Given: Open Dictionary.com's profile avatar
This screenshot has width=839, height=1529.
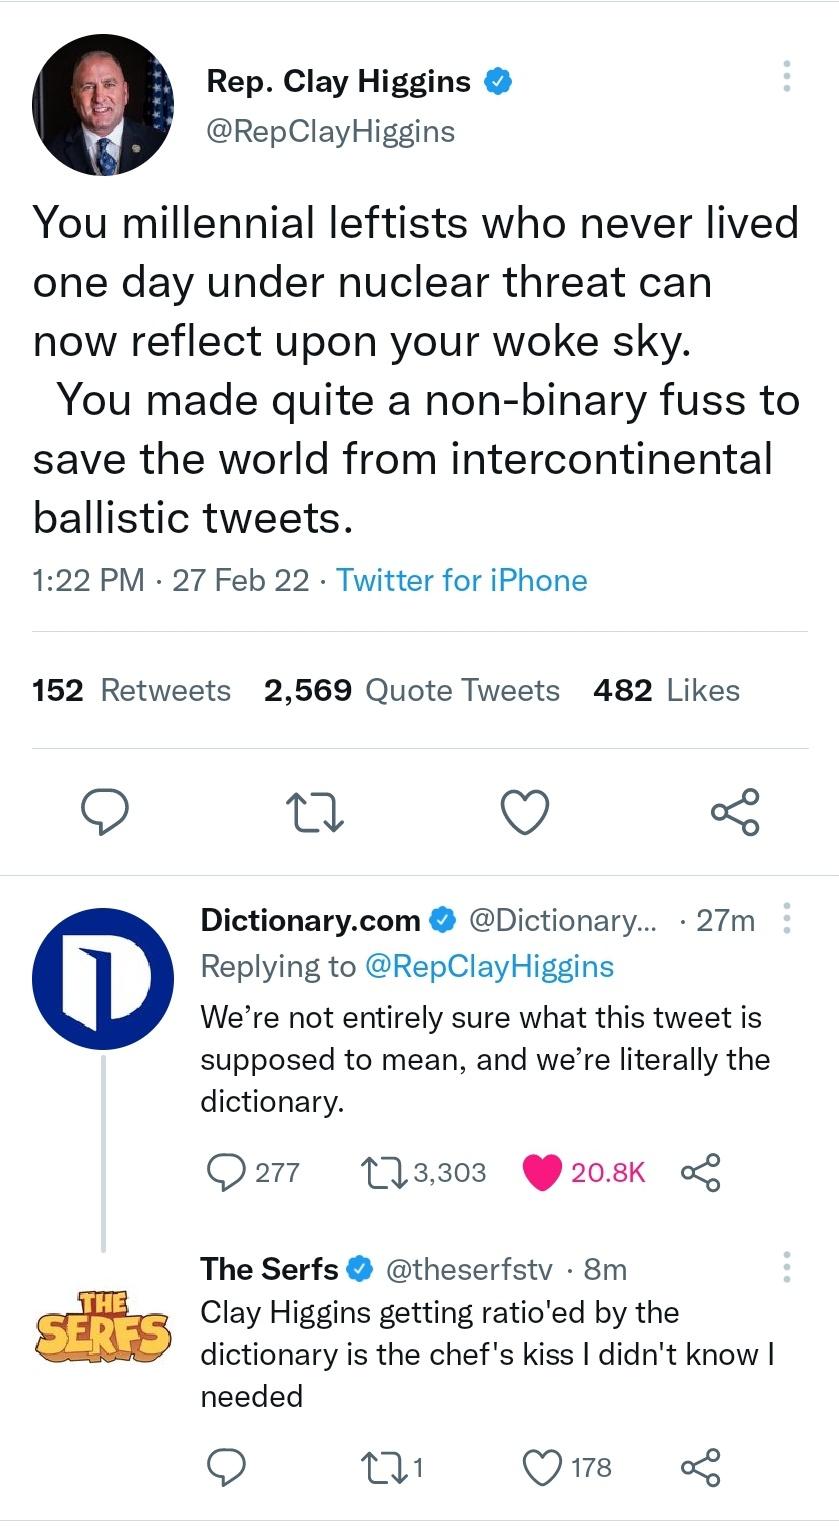Looking at the screenshot, I should click(x=103, y=978).
